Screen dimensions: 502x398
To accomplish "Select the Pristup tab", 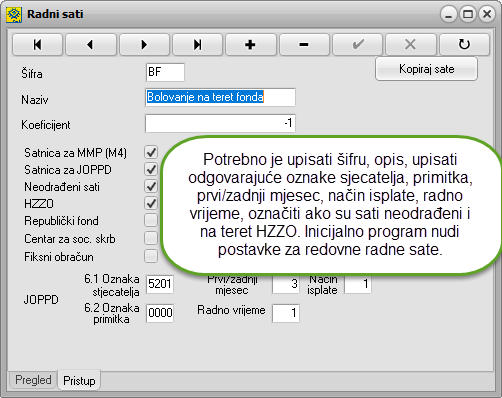I will click(79, 380).
